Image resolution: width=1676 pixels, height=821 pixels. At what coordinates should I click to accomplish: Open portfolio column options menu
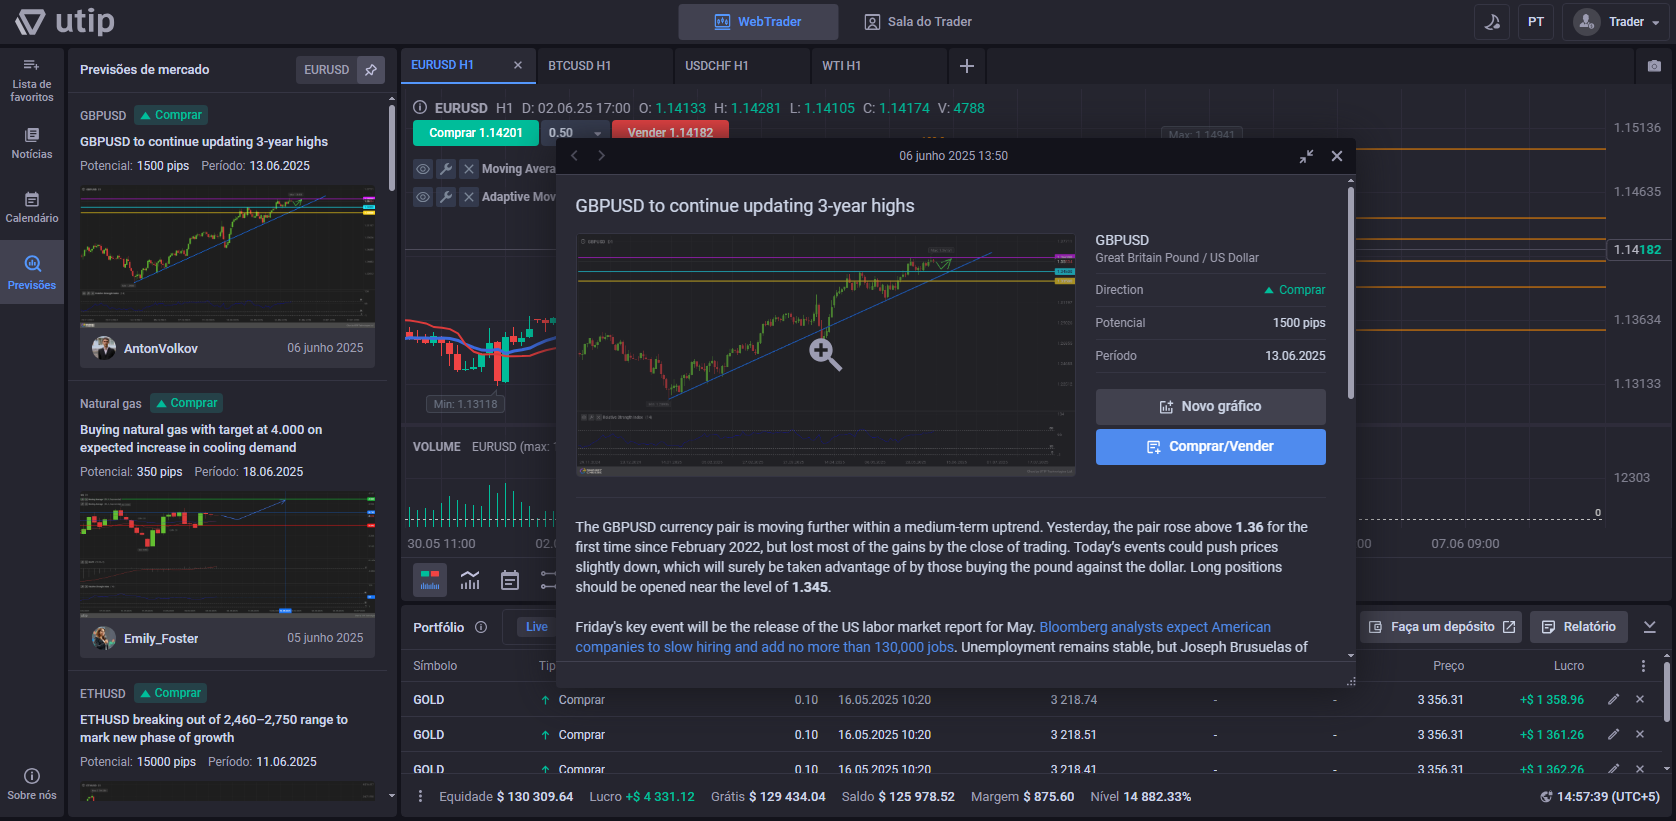click(x=1643, y=666)
